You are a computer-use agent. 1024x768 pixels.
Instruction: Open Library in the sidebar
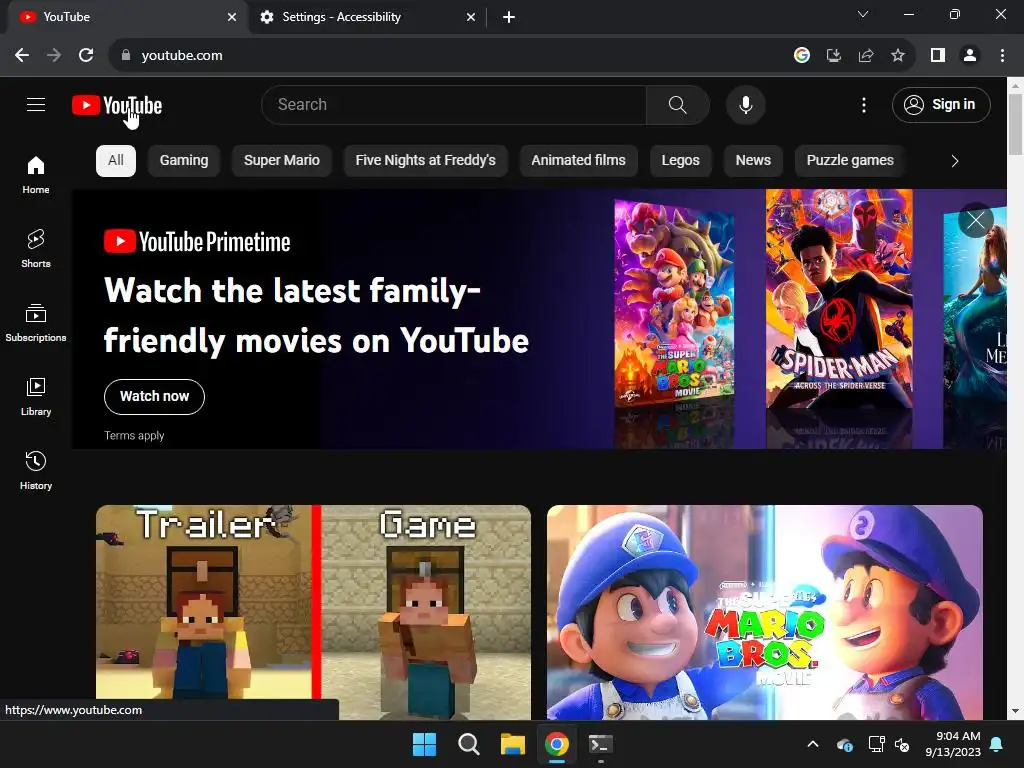click(36, 396)
